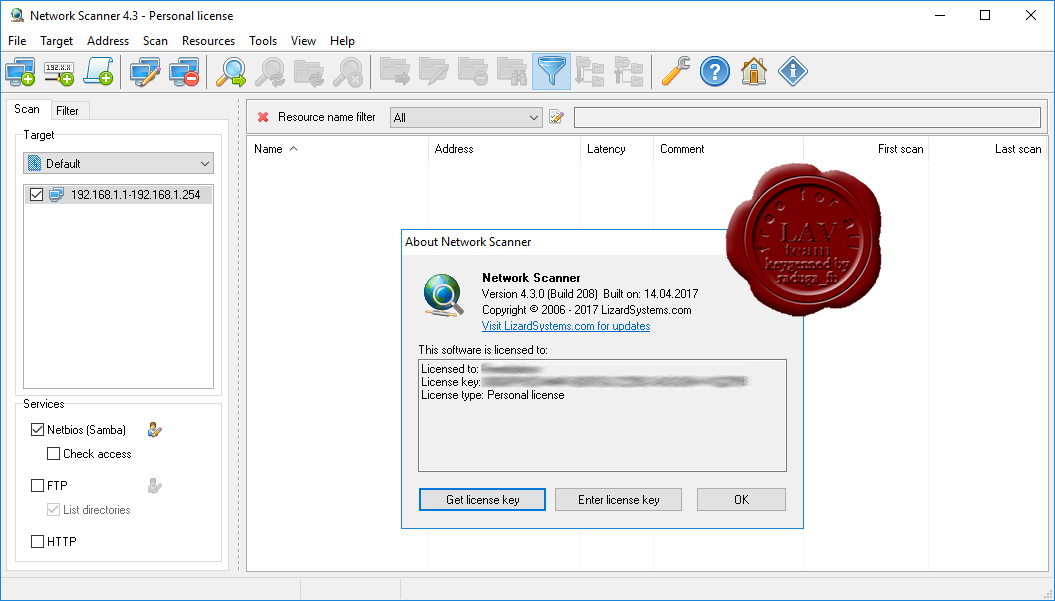Open the Help menu
This screenshot has height=601, width=1055.
pos(342,41)
